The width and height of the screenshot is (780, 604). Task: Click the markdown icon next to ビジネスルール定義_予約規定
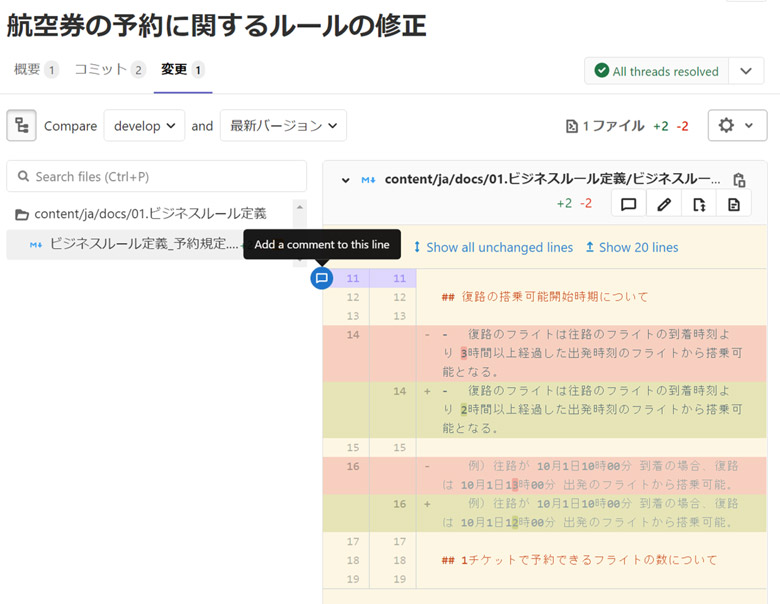tap(36, 244)
